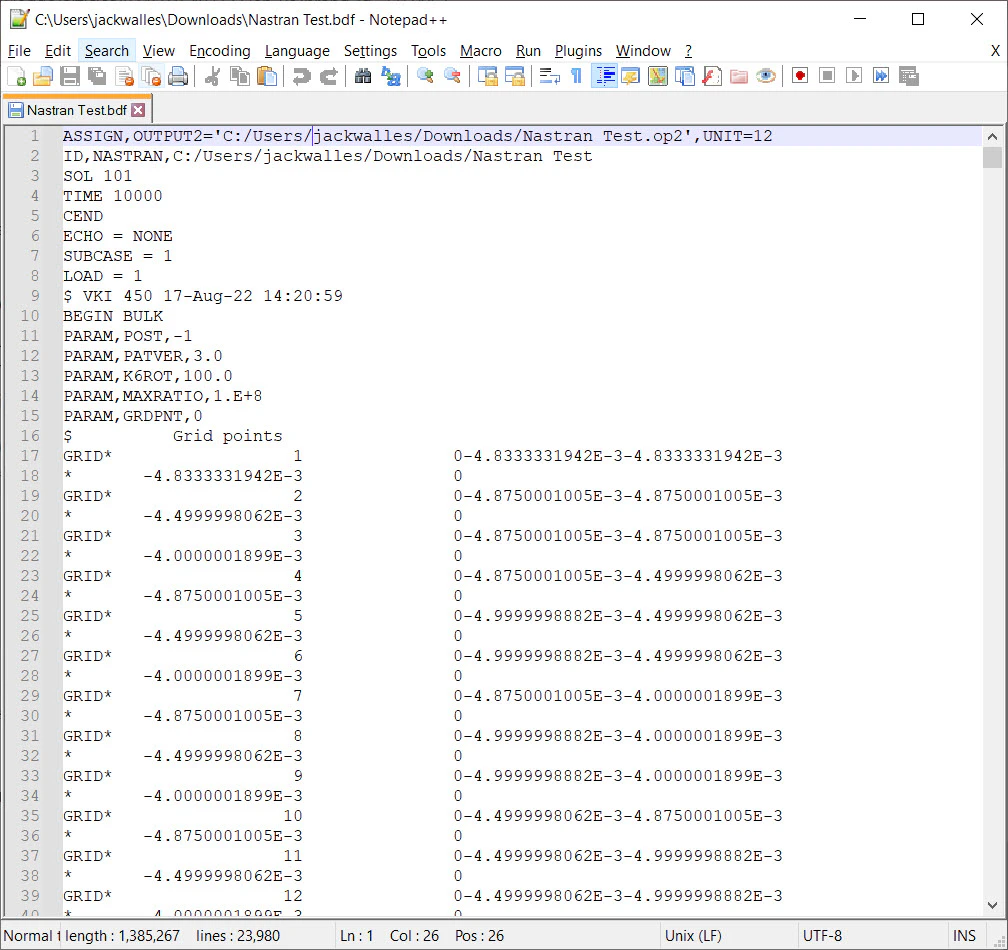This screenshot has width=1008, height=950.
Task: Select the Nastran Test.bdf tab
Action: point(70,111)
